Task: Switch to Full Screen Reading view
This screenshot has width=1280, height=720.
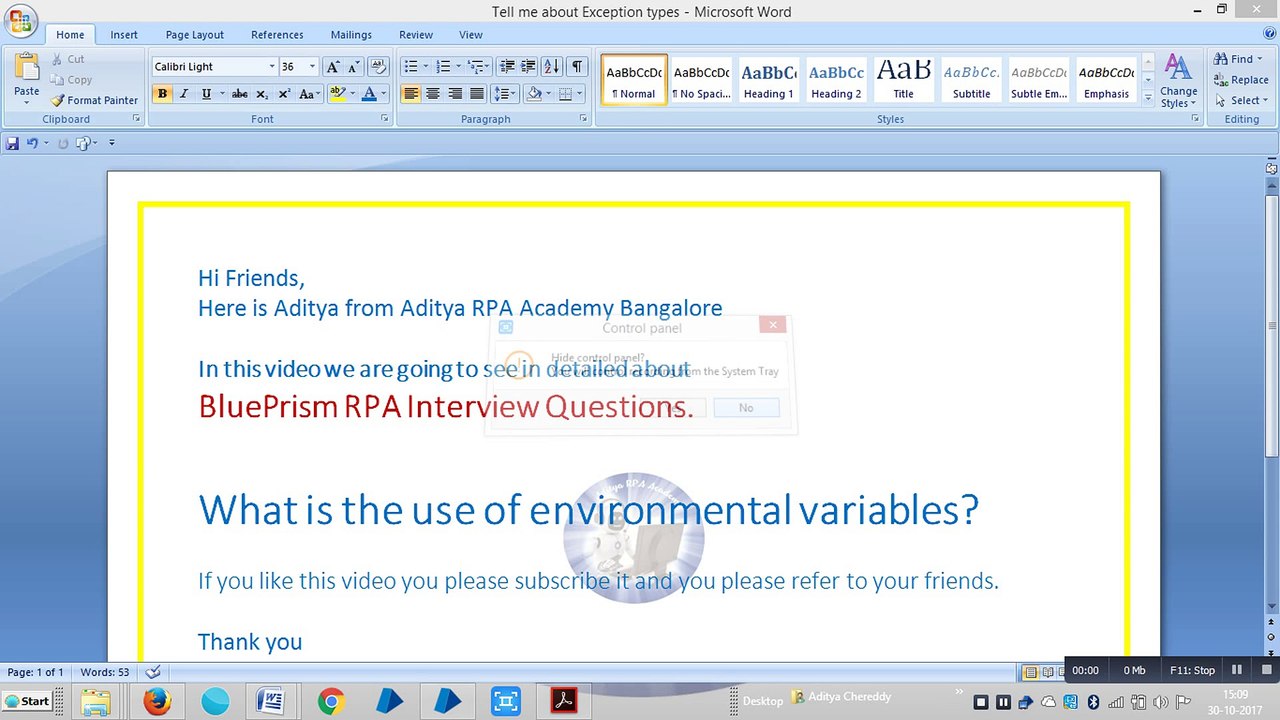Action: [x=1048, y=672]
